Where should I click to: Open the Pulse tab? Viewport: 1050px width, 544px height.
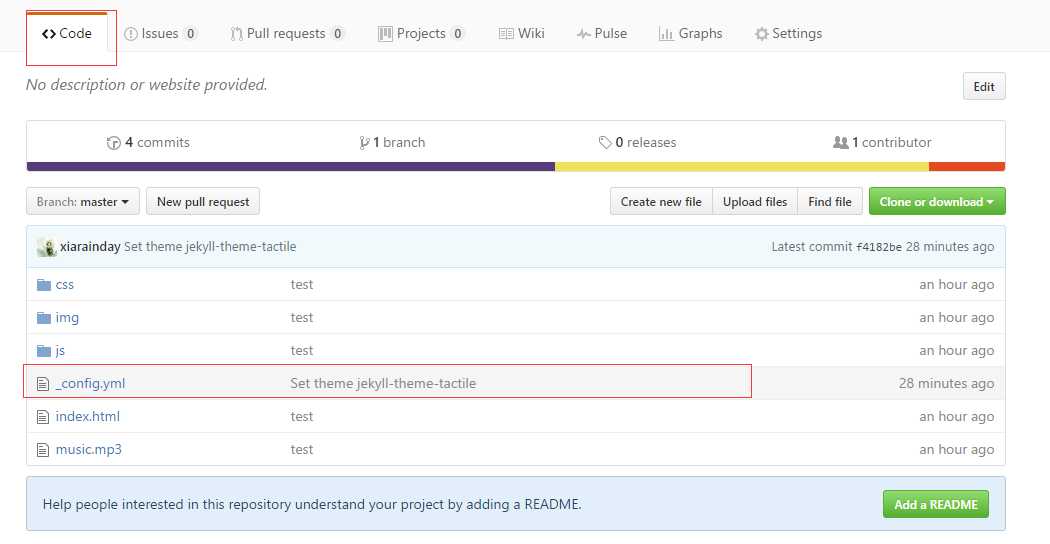(601, 33)
